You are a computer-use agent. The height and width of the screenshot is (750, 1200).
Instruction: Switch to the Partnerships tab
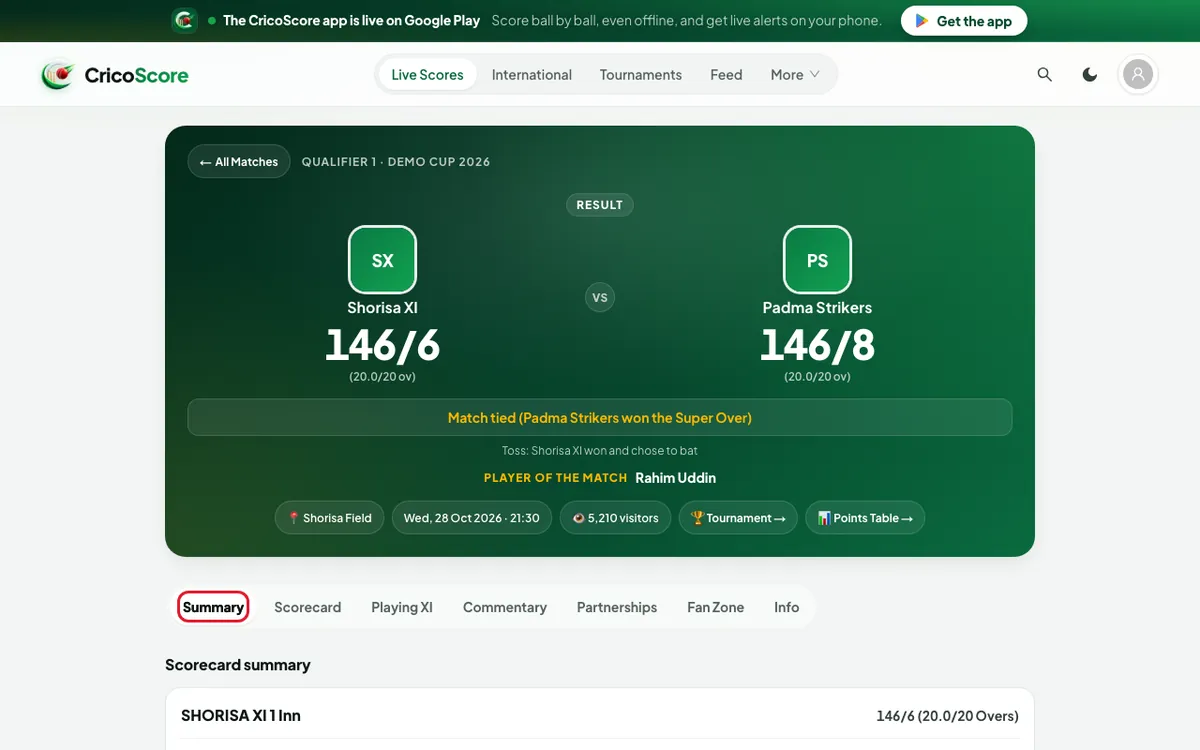coord(617,607)
